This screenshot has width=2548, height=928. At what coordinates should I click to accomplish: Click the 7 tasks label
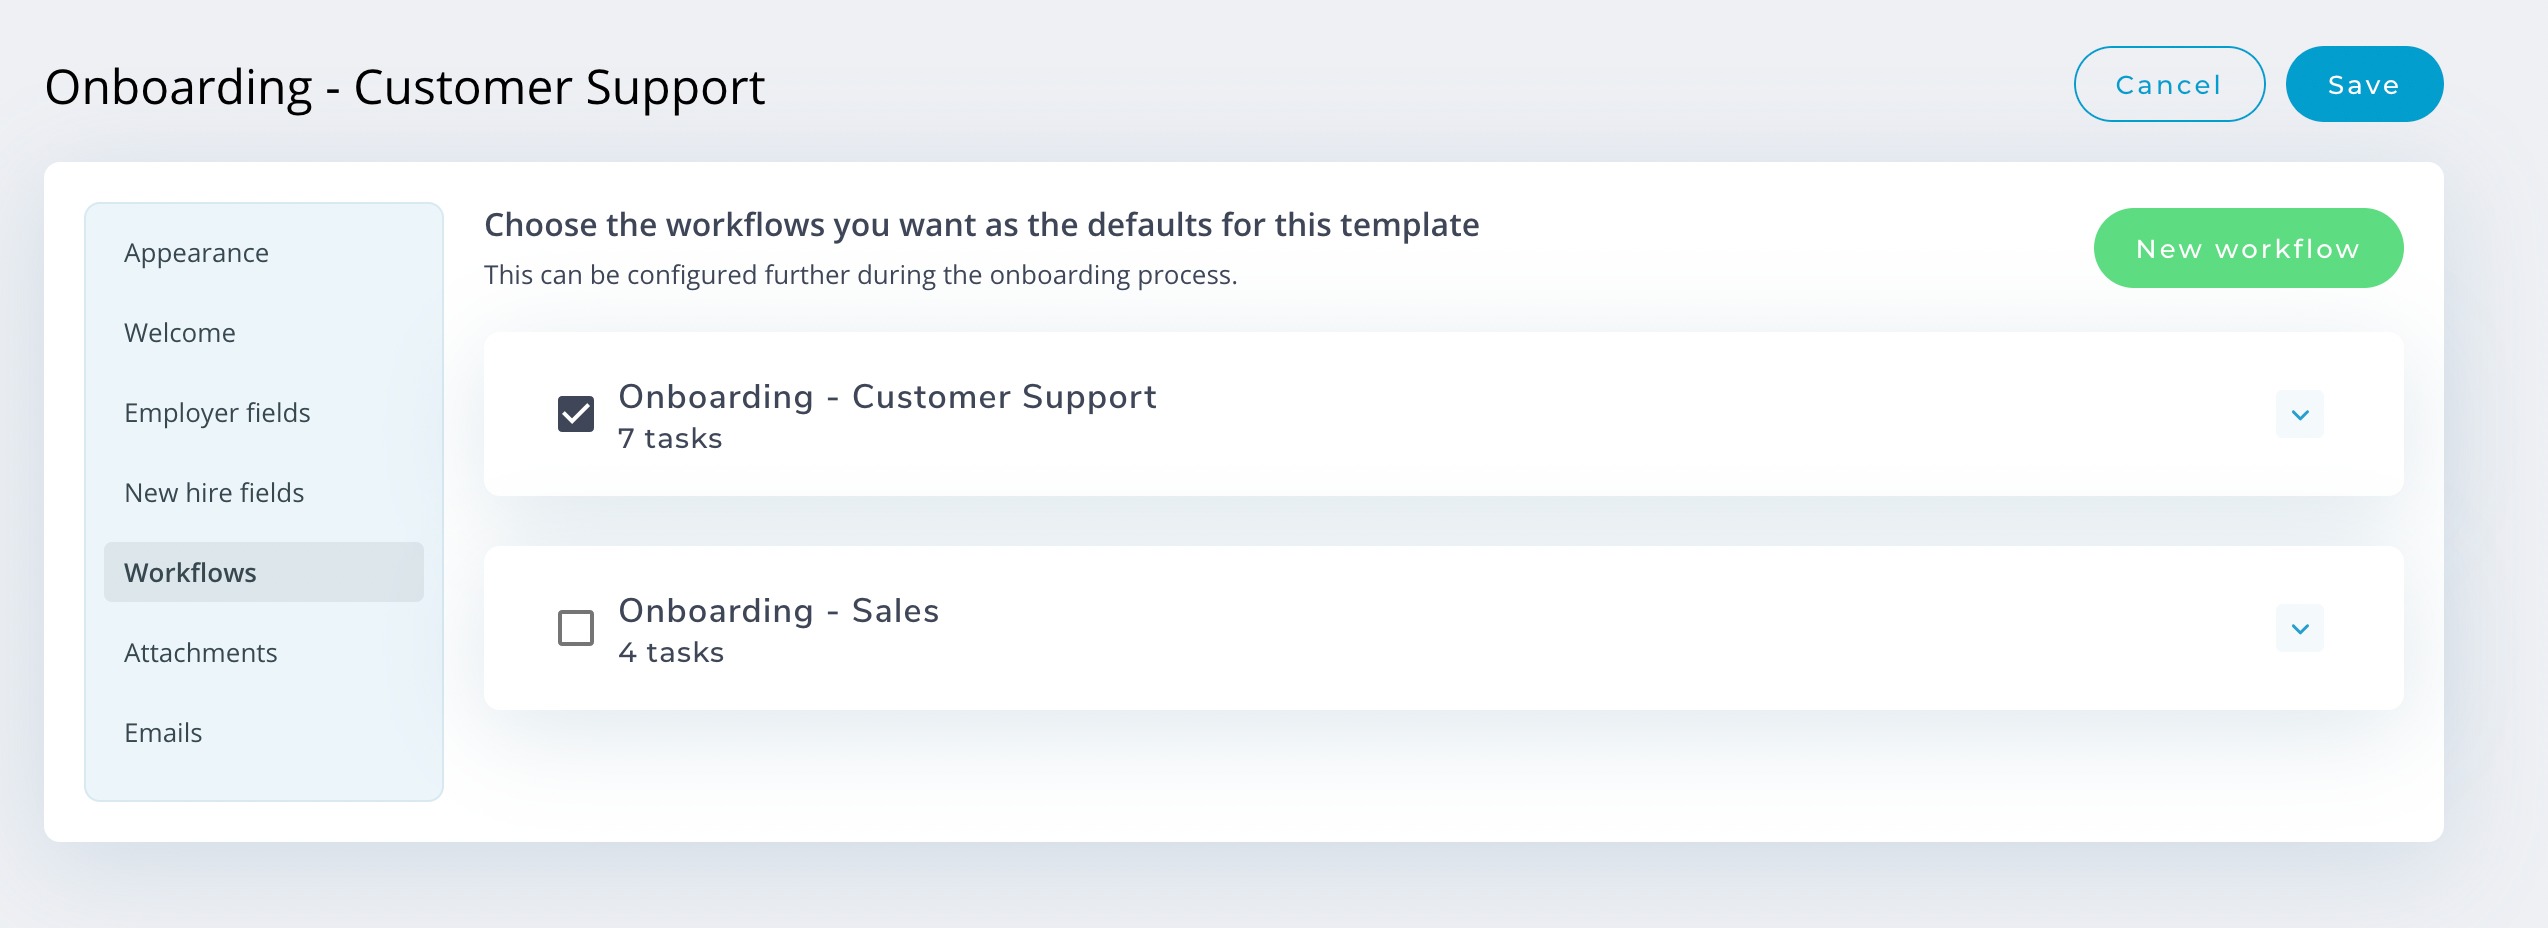click(670, 439)
